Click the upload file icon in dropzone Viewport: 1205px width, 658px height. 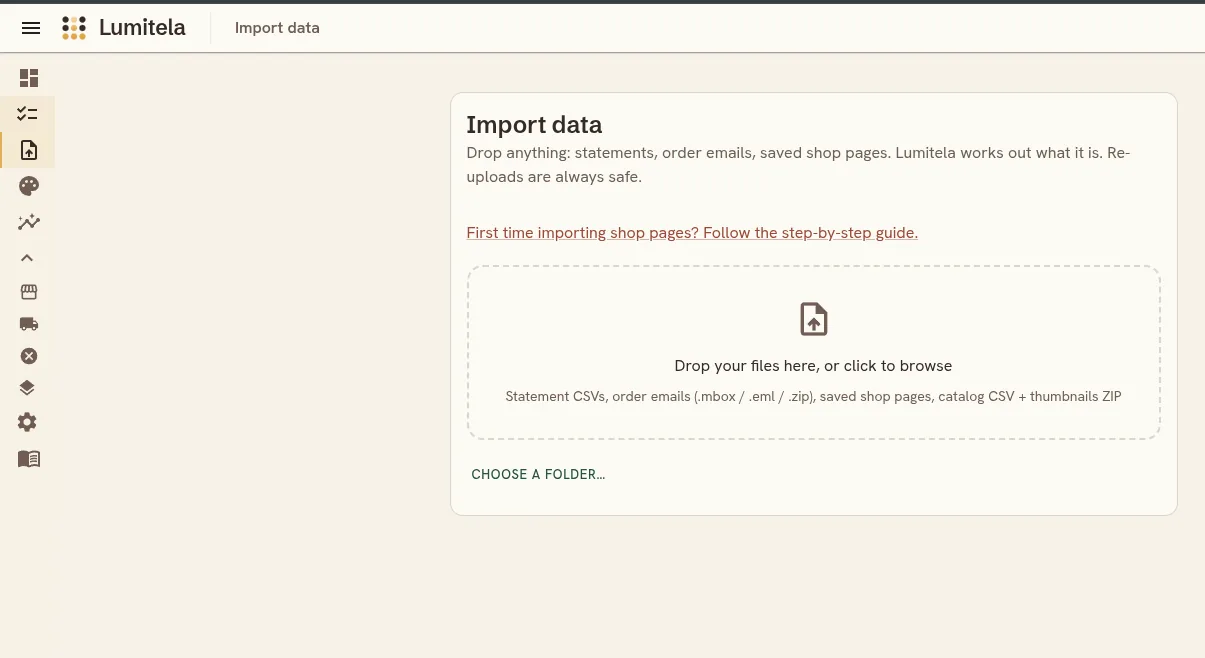point(813,319)
